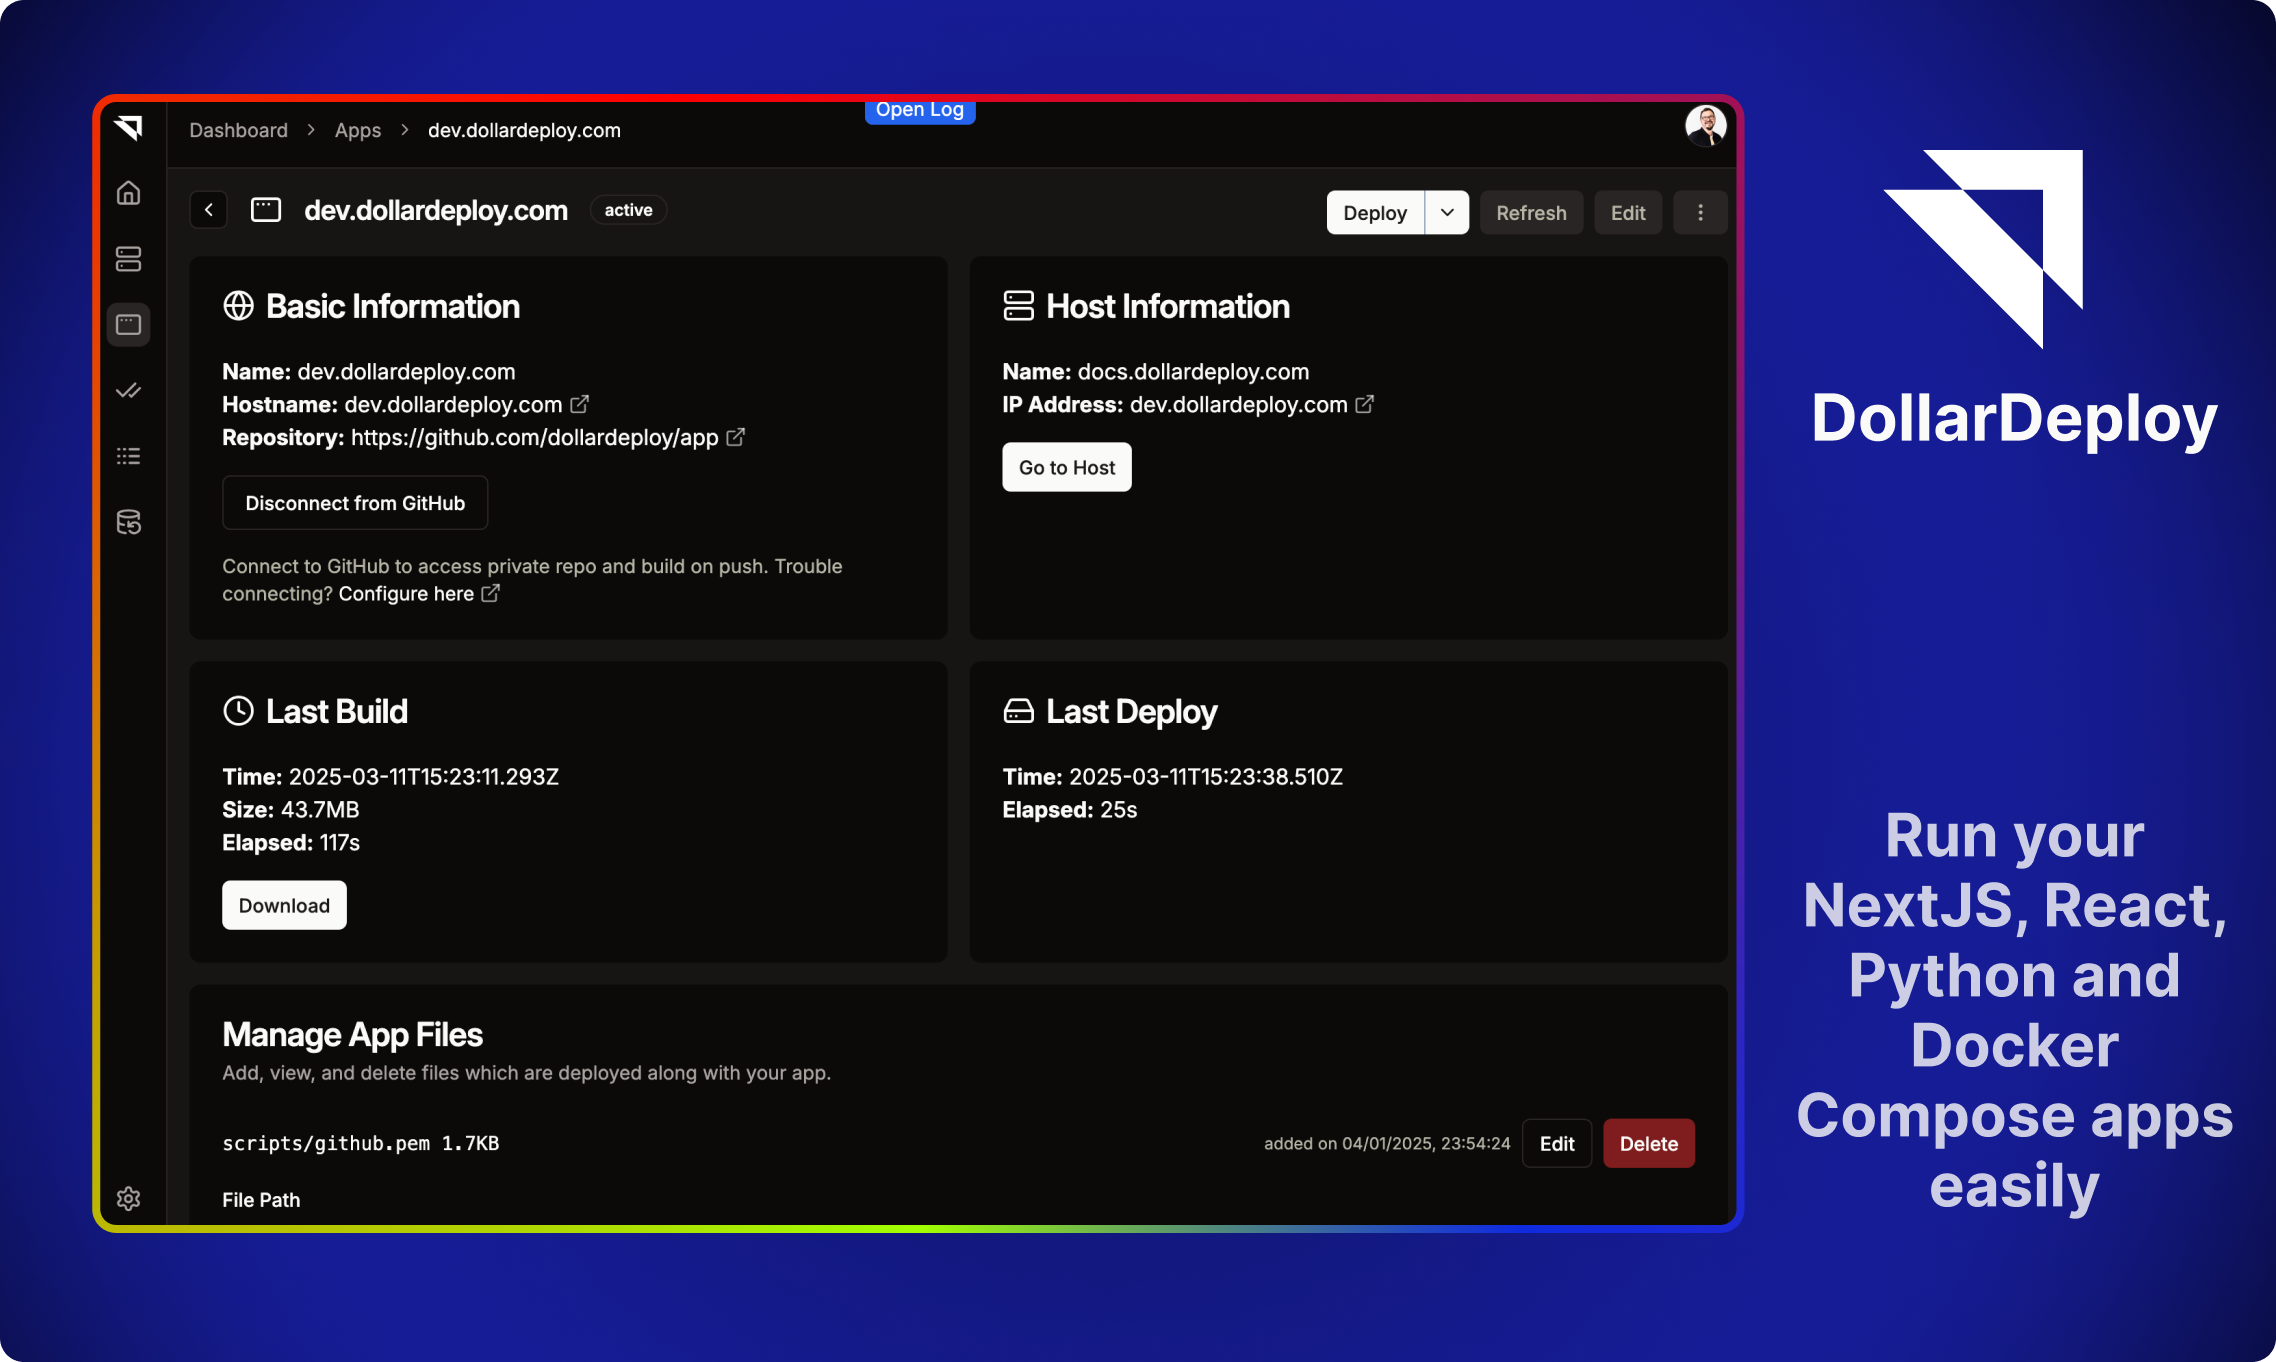
Task: Click the active status badge
Action: [628, 210]
